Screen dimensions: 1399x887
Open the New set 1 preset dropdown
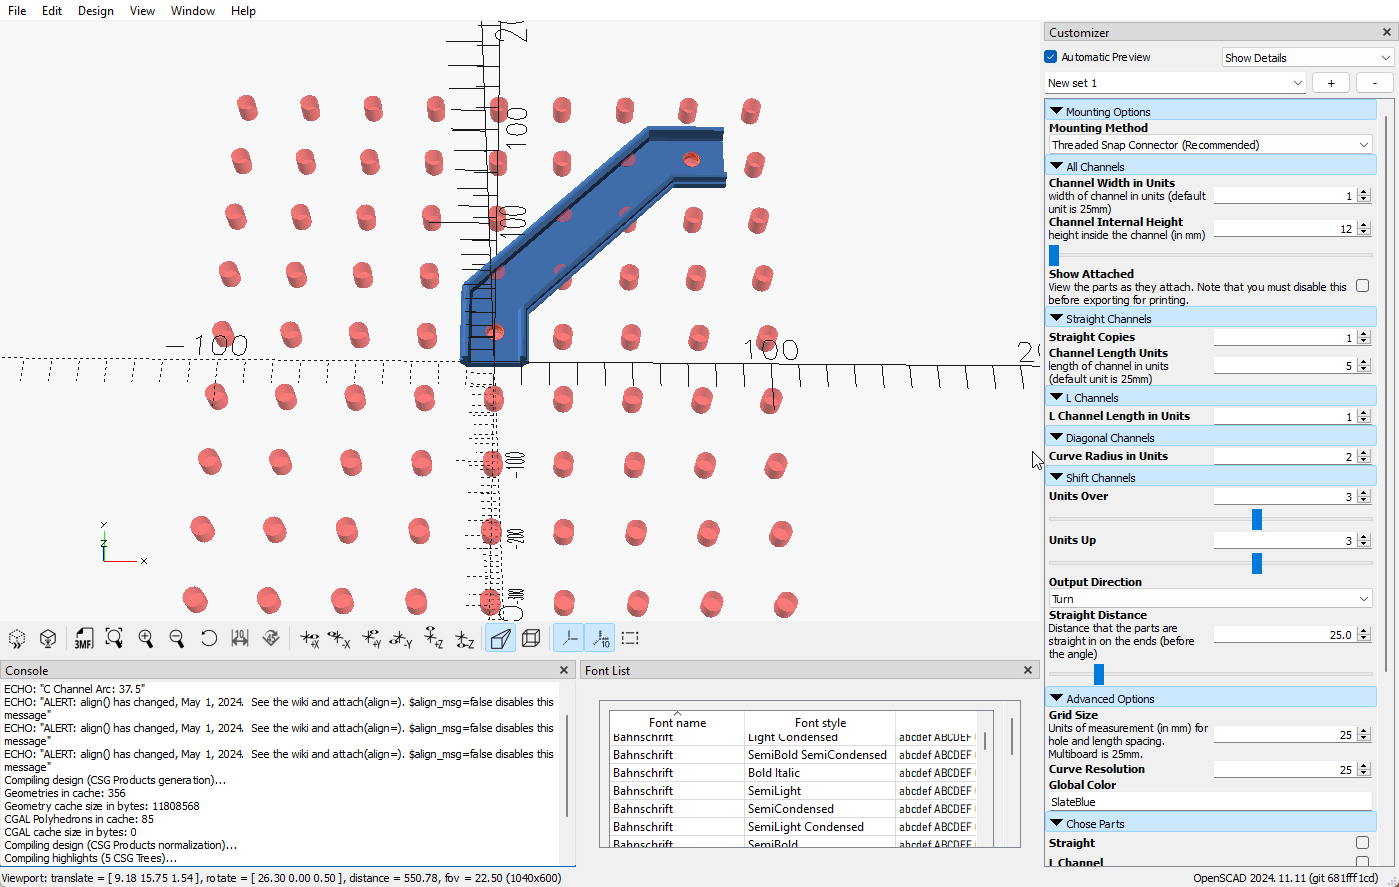pyautogui.click(x=1175, y=83)
